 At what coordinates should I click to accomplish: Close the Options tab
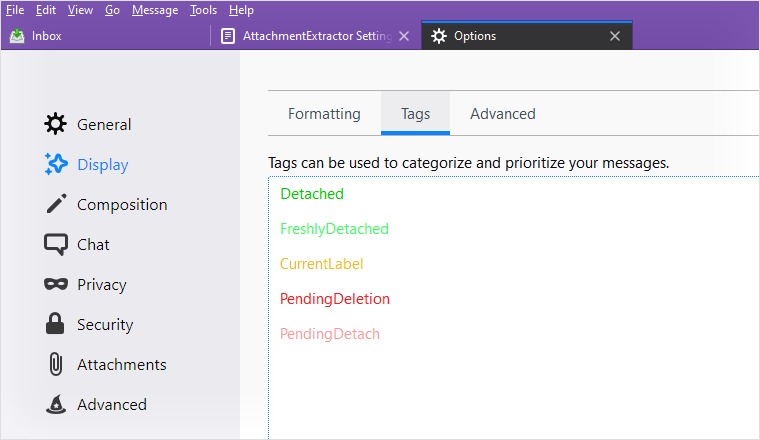coord(615,36)
